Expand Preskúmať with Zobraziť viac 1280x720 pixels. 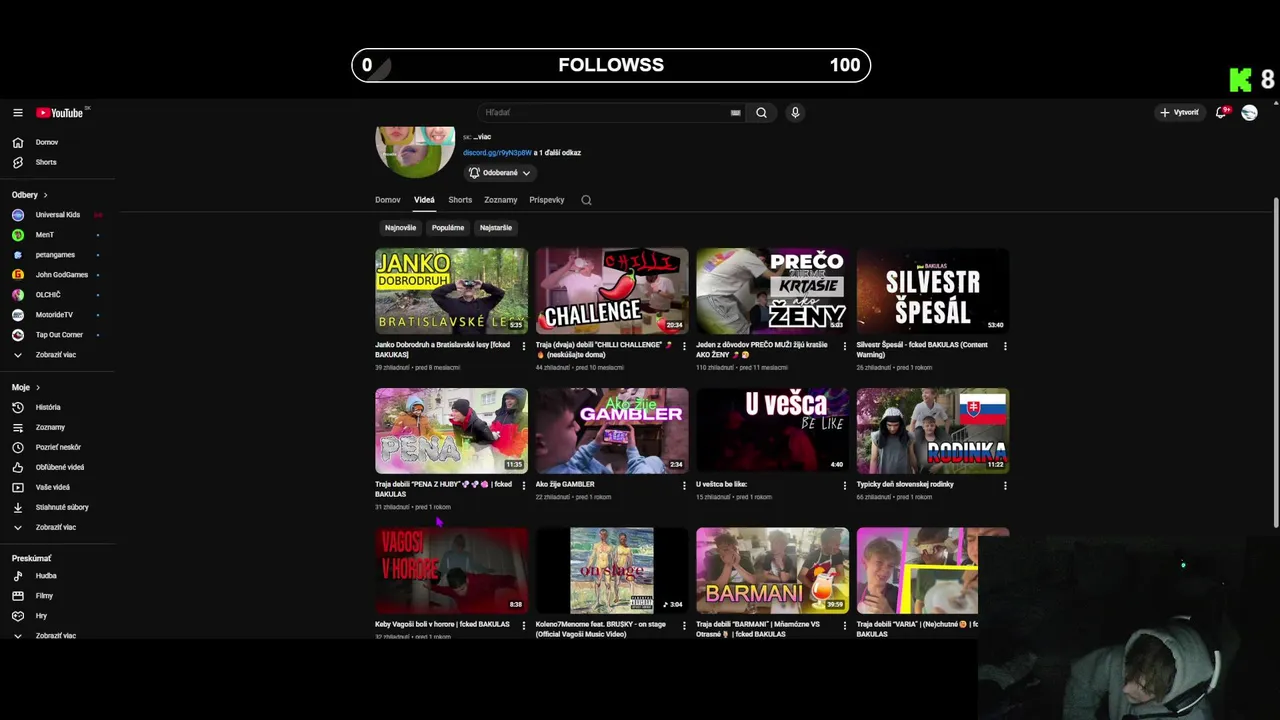pos(58,635)
